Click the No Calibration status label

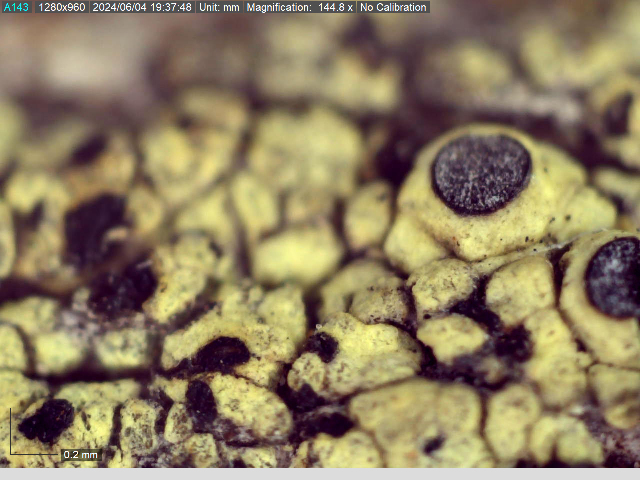(393, 7)
